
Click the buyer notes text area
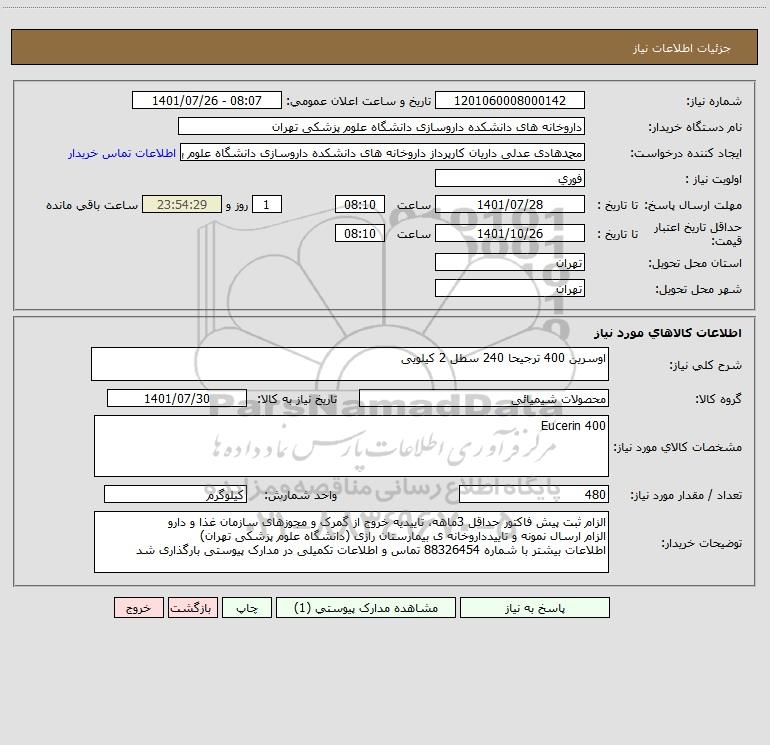(351, 542)
